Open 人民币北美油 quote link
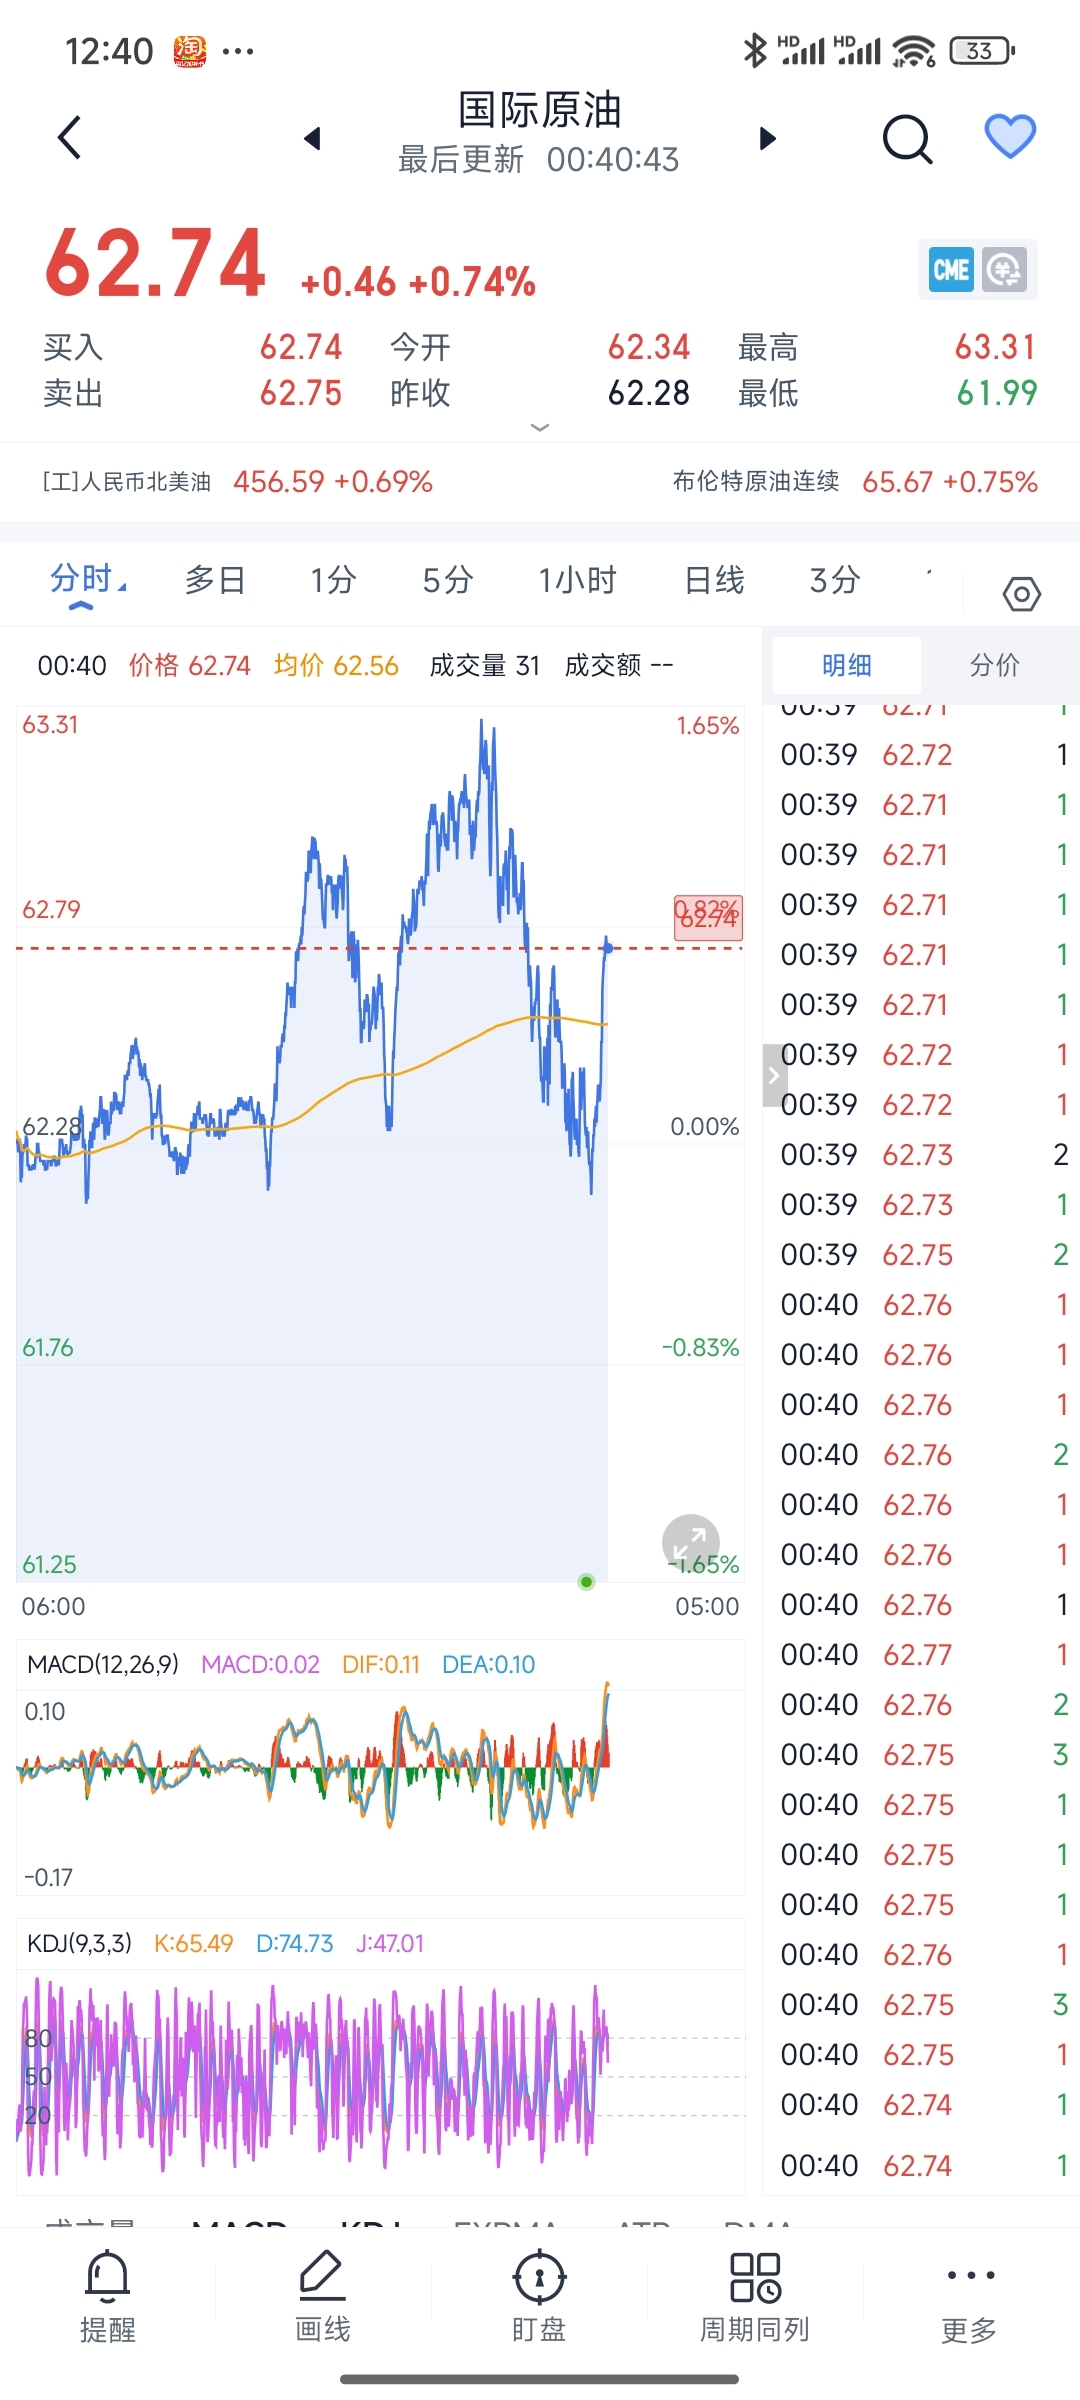Screen dimensions: 1080x2400 [237, 482]
